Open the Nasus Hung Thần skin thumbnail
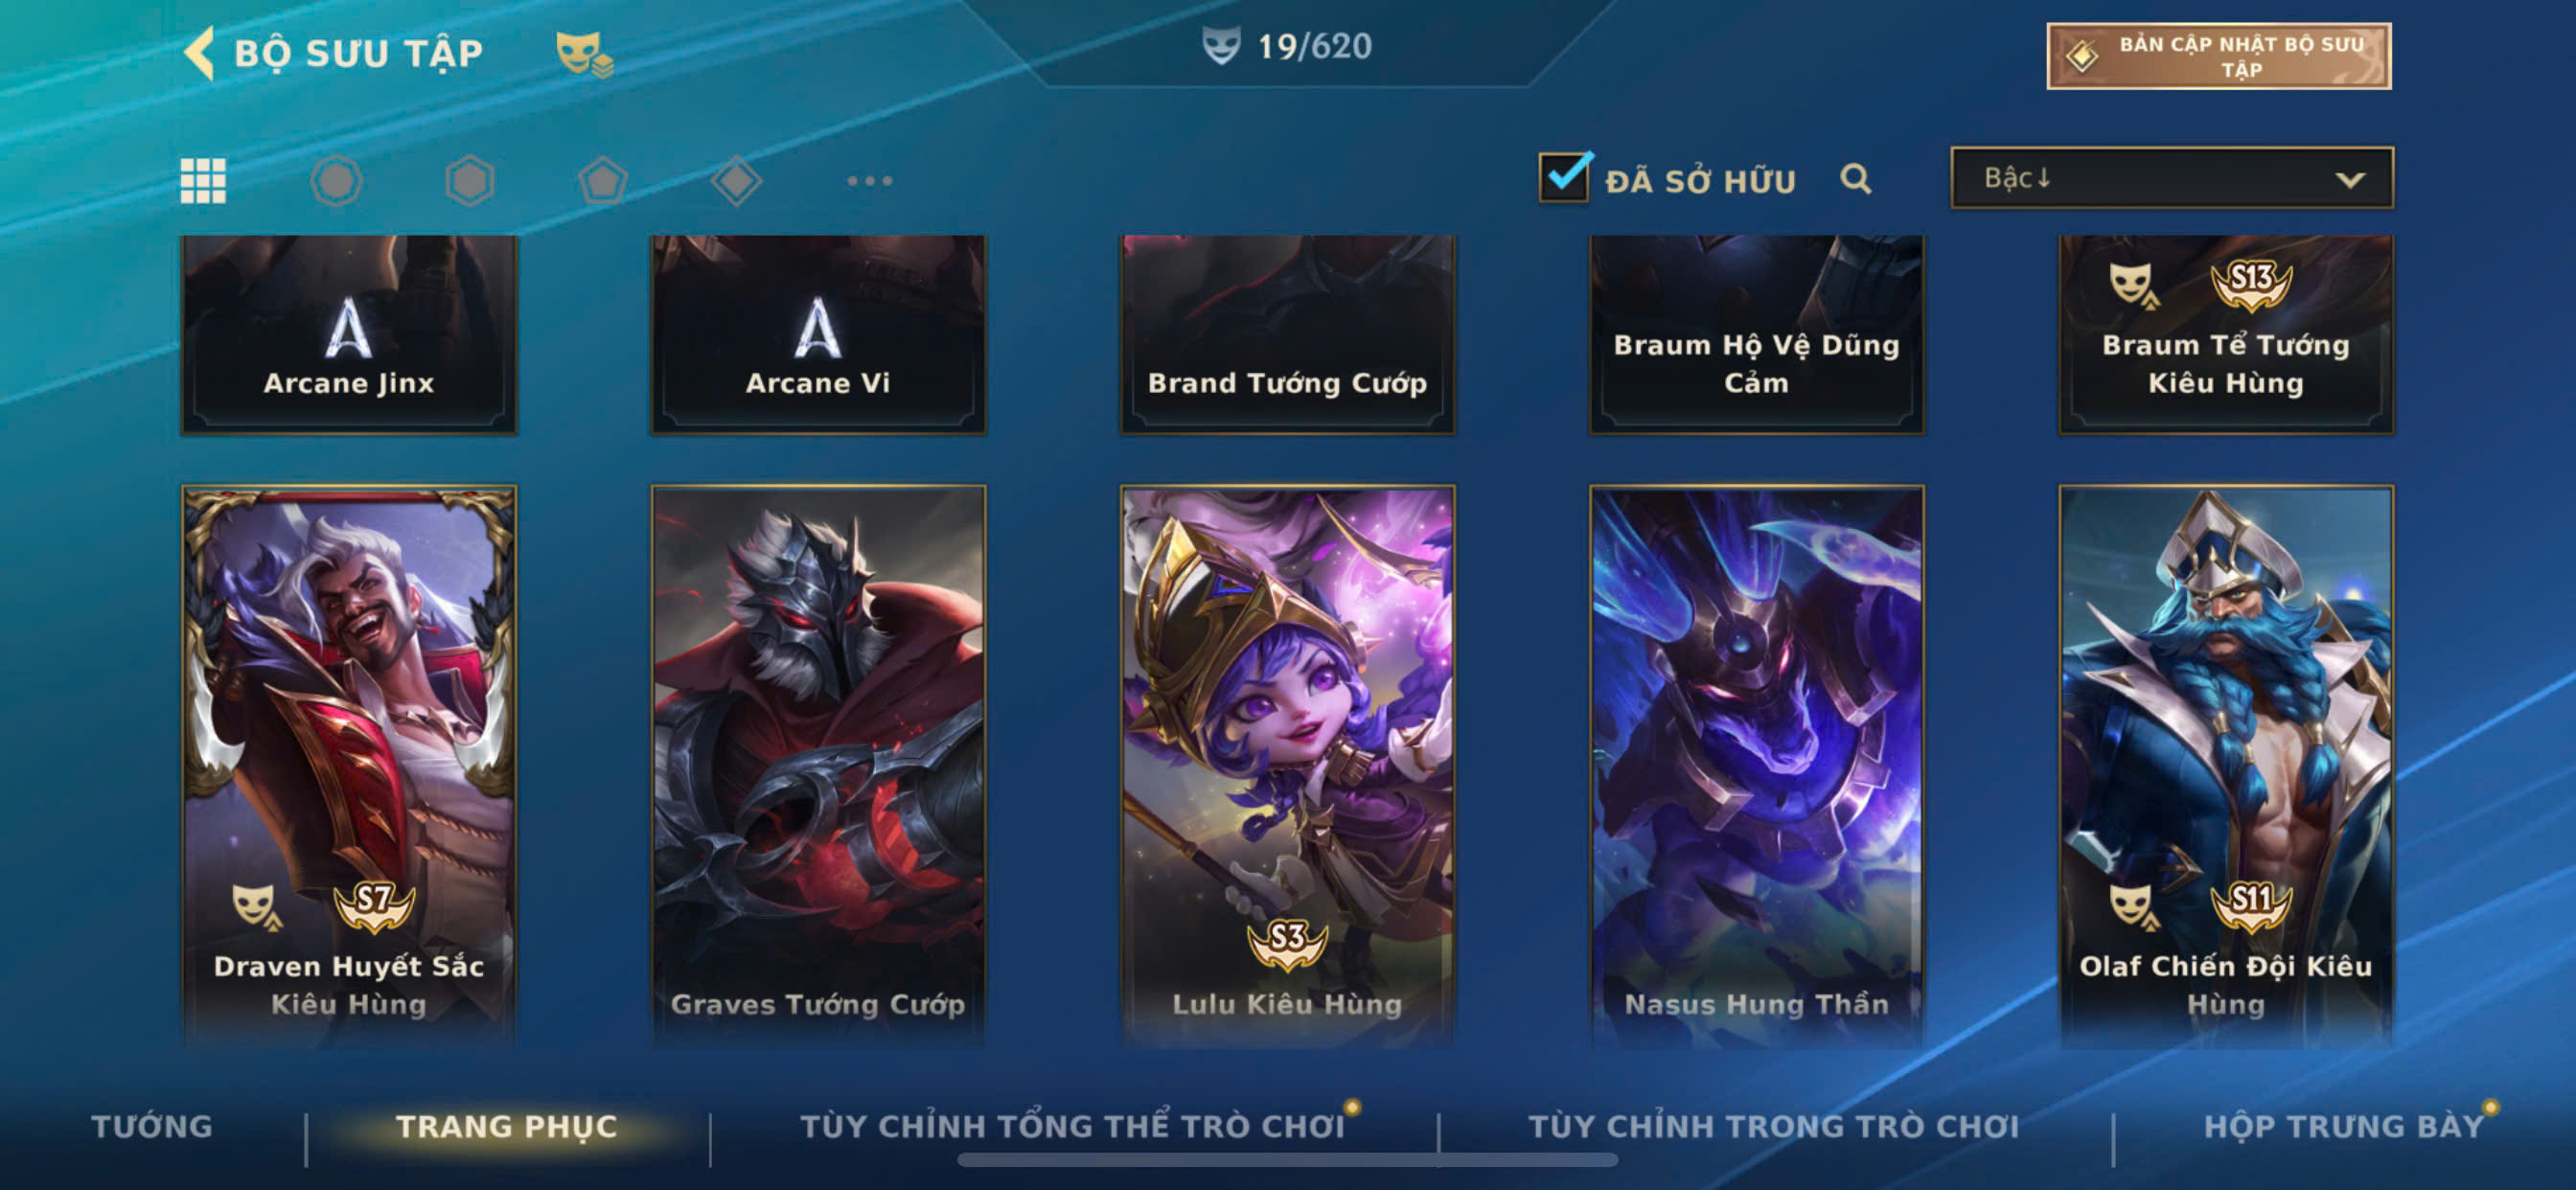The width and height of the screenshot is (2576, 1190). (1756, 765)
